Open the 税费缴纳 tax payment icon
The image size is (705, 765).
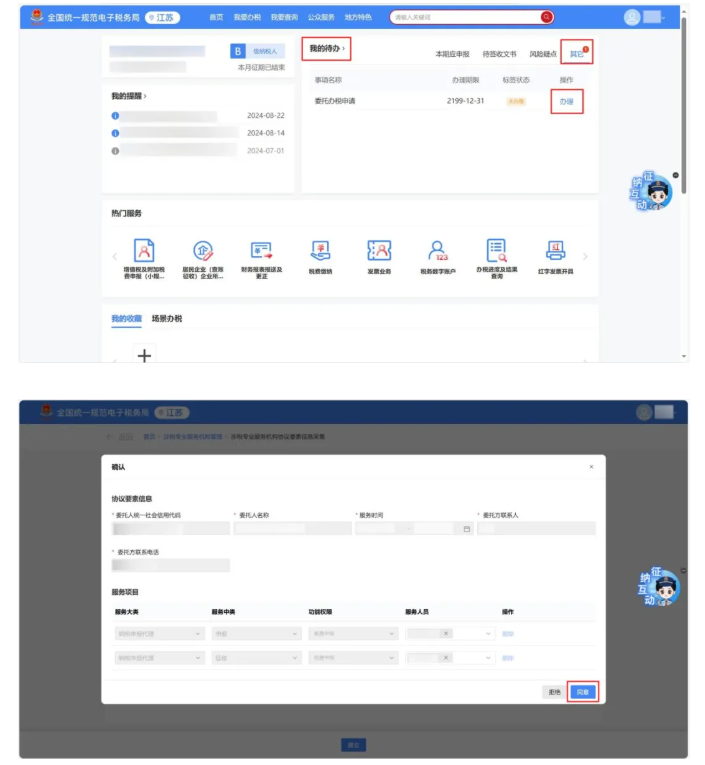[321, 251]
